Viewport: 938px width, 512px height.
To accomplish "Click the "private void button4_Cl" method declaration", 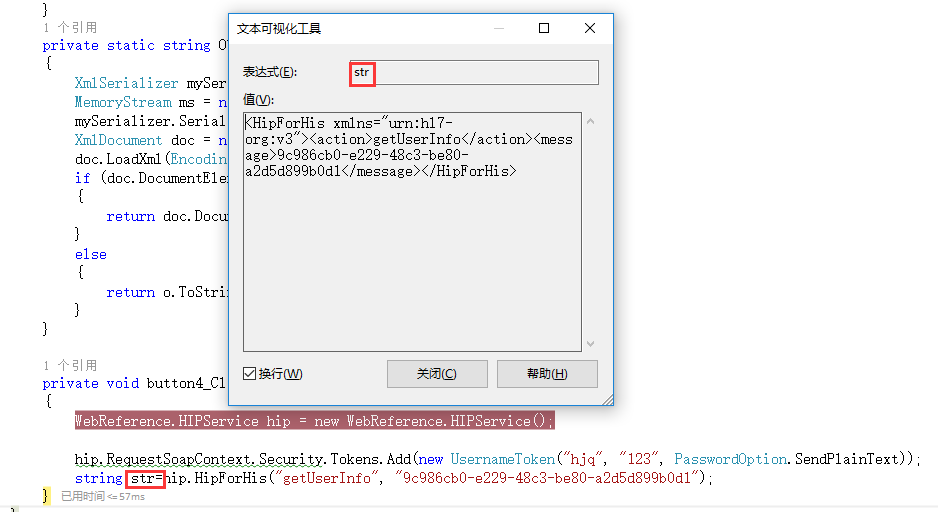I will tap(134, 383).
